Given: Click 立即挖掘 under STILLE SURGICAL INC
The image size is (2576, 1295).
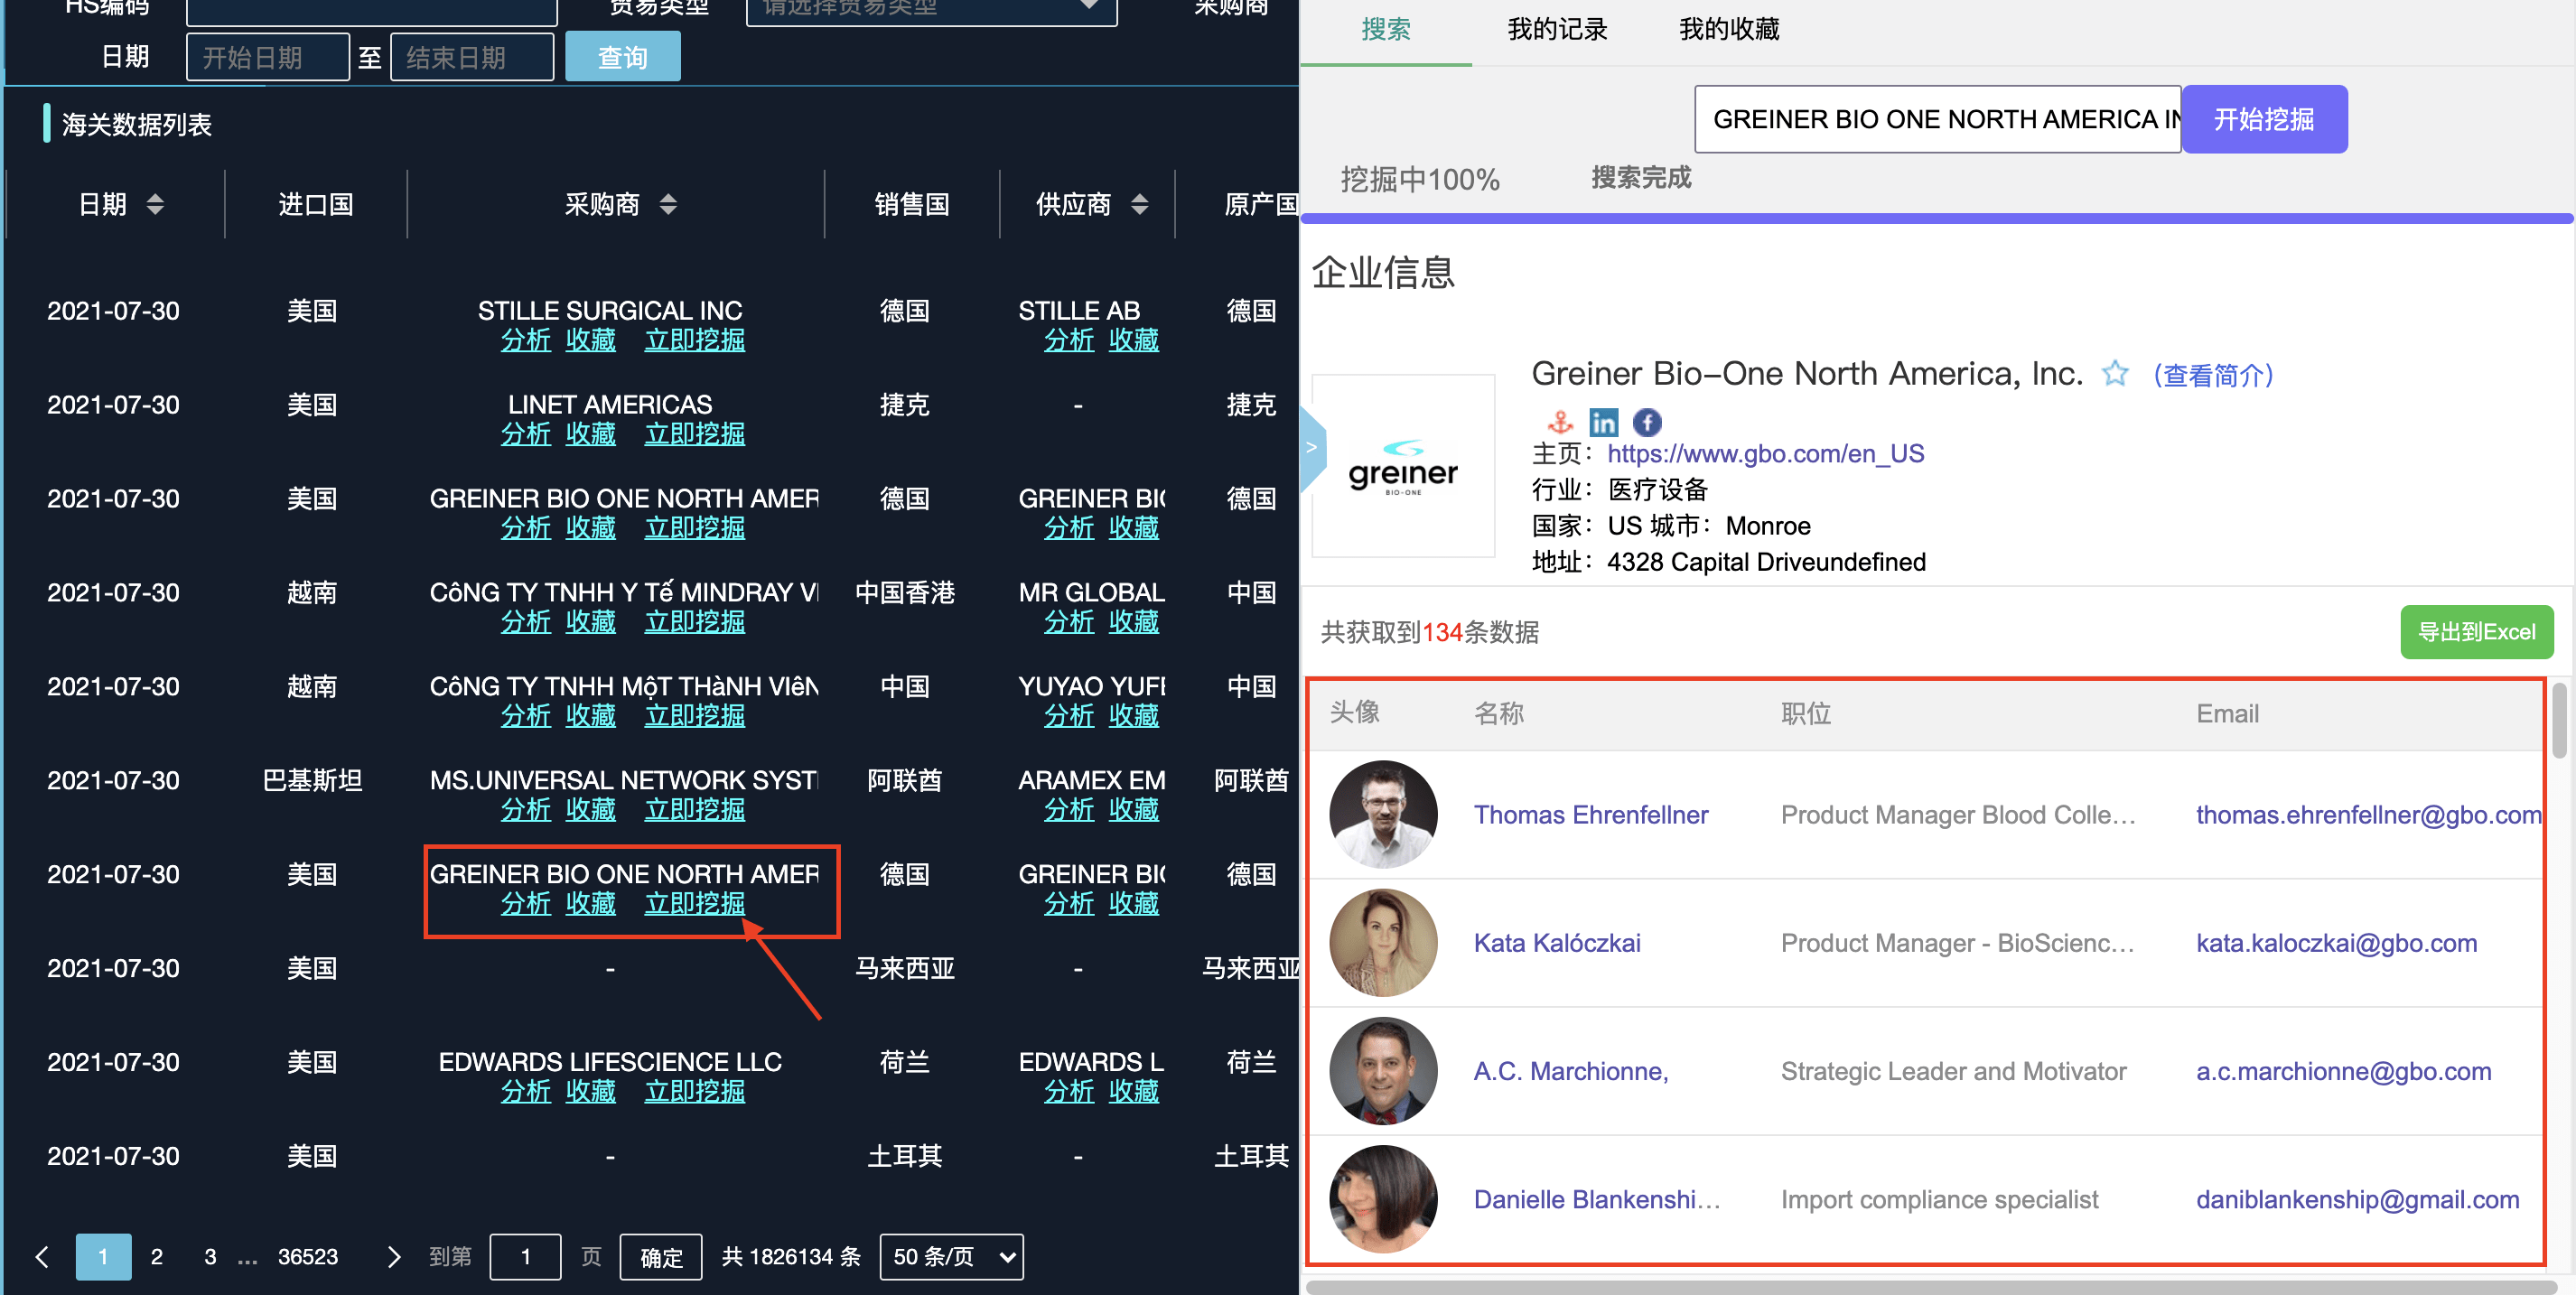Looking at the screenshot, I should click(695, 341).
